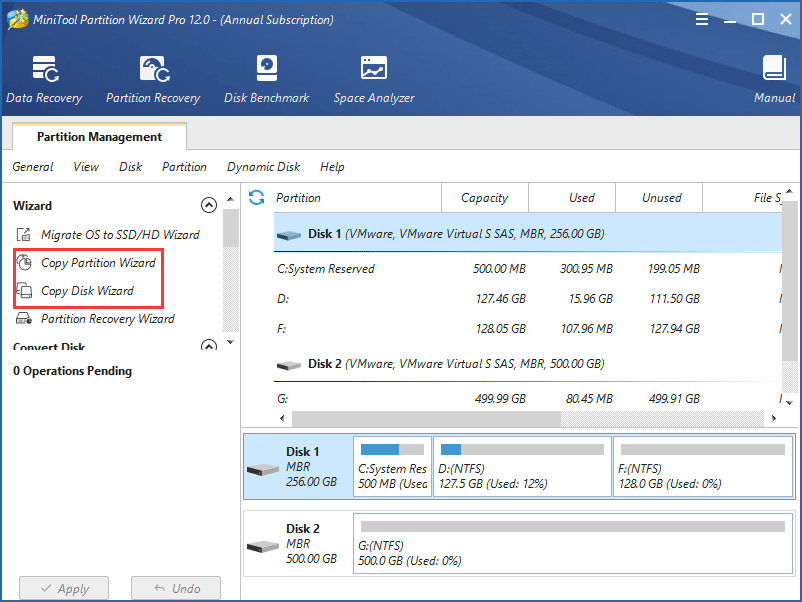
Task: Open the Disk menu
Action: [x=130, y=167]
